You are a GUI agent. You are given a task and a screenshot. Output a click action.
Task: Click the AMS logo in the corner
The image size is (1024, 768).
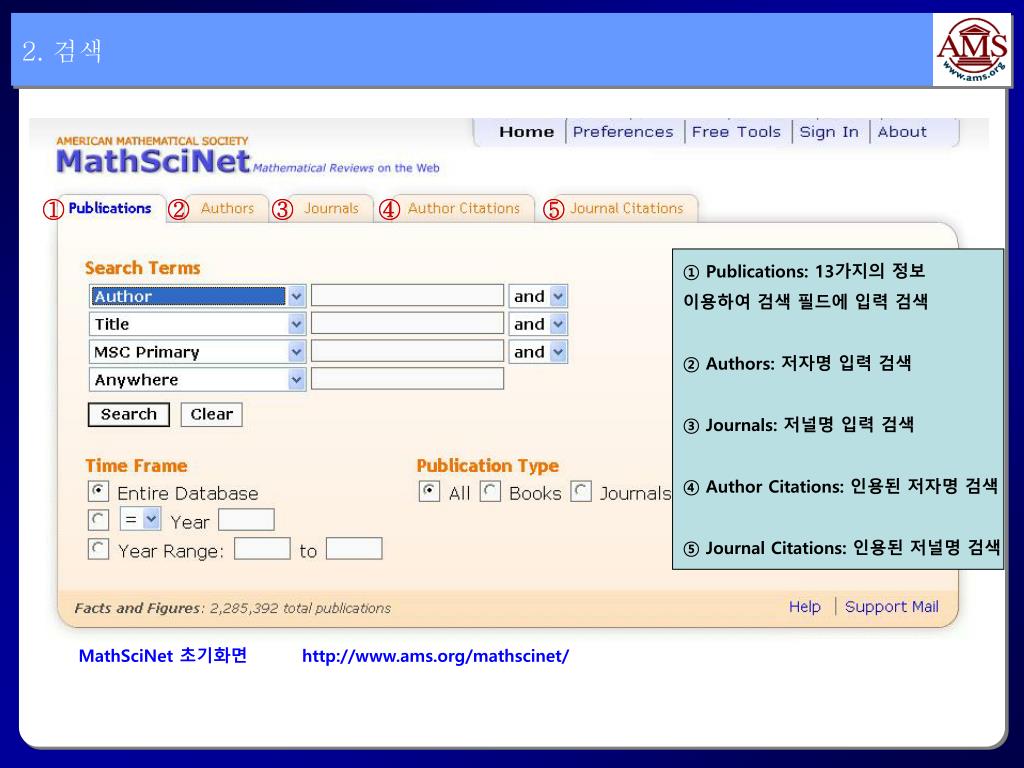tap(972, 50)
